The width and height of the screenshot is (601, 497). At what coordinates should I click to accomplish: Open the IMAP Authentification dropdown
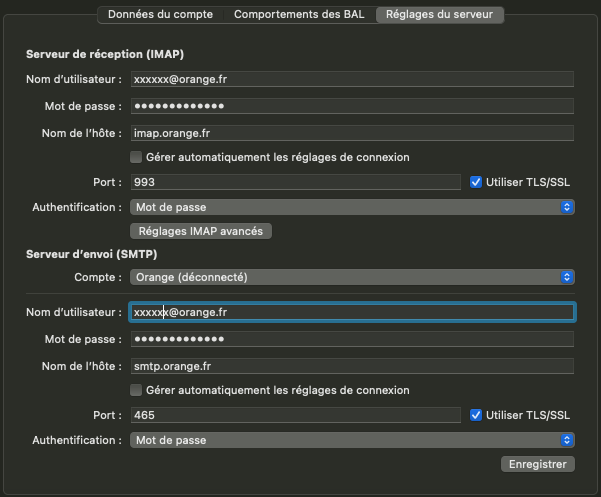(352, 207)
